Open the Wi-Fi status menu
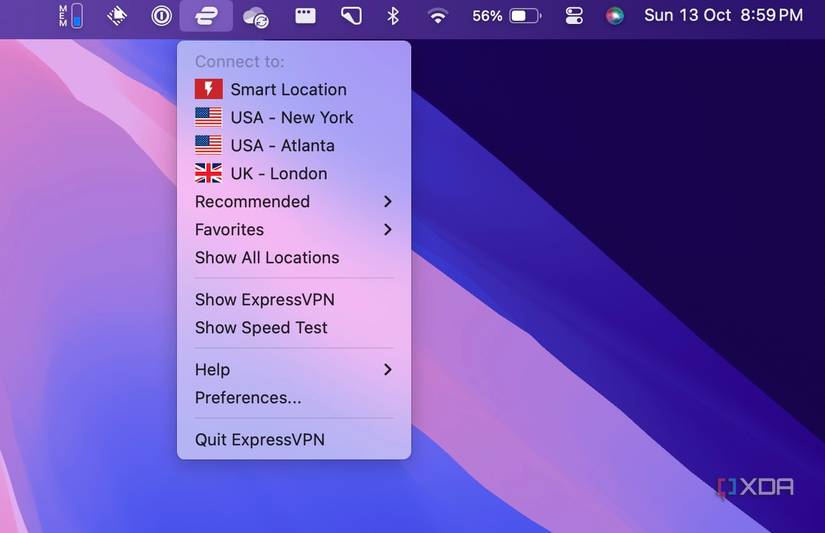 [437, 16]
